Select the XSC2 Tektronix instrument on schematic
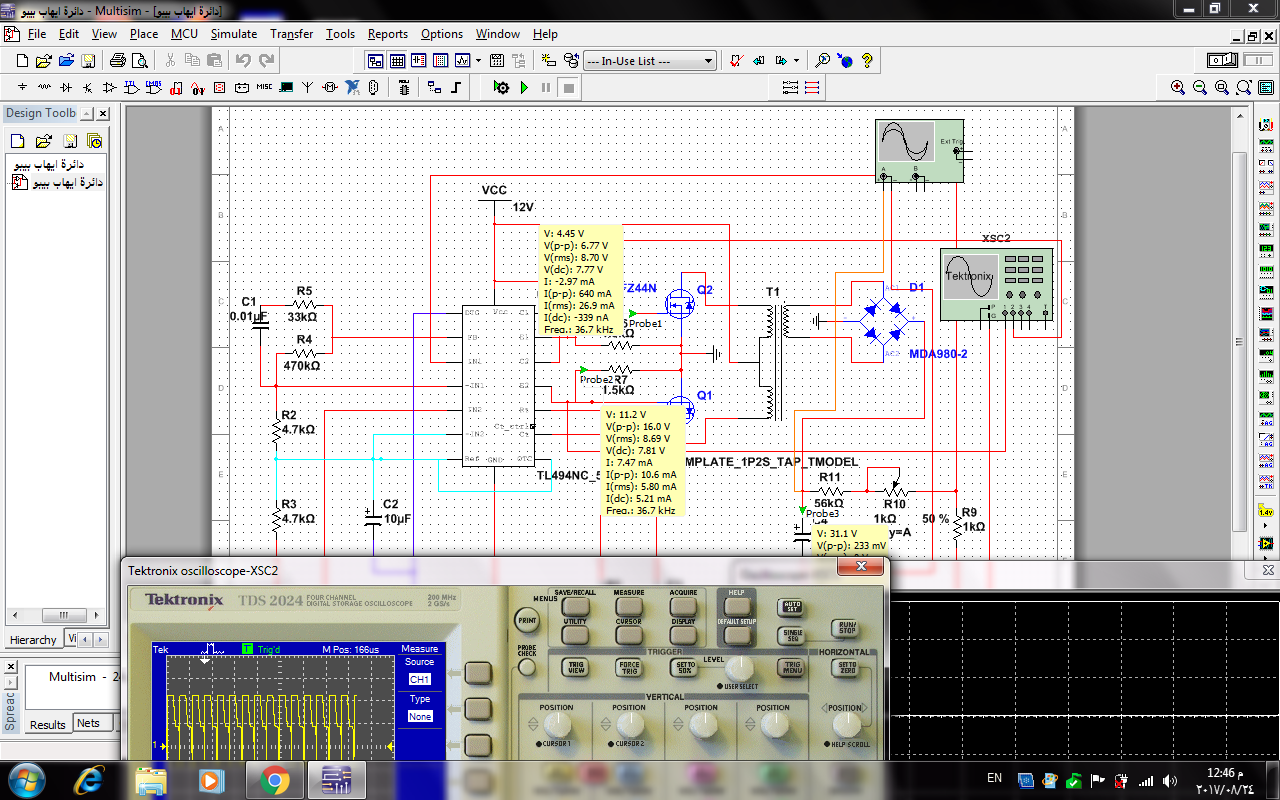This screenshot has width=1280, height=800. pyautogui.click(x=997, y=284)
